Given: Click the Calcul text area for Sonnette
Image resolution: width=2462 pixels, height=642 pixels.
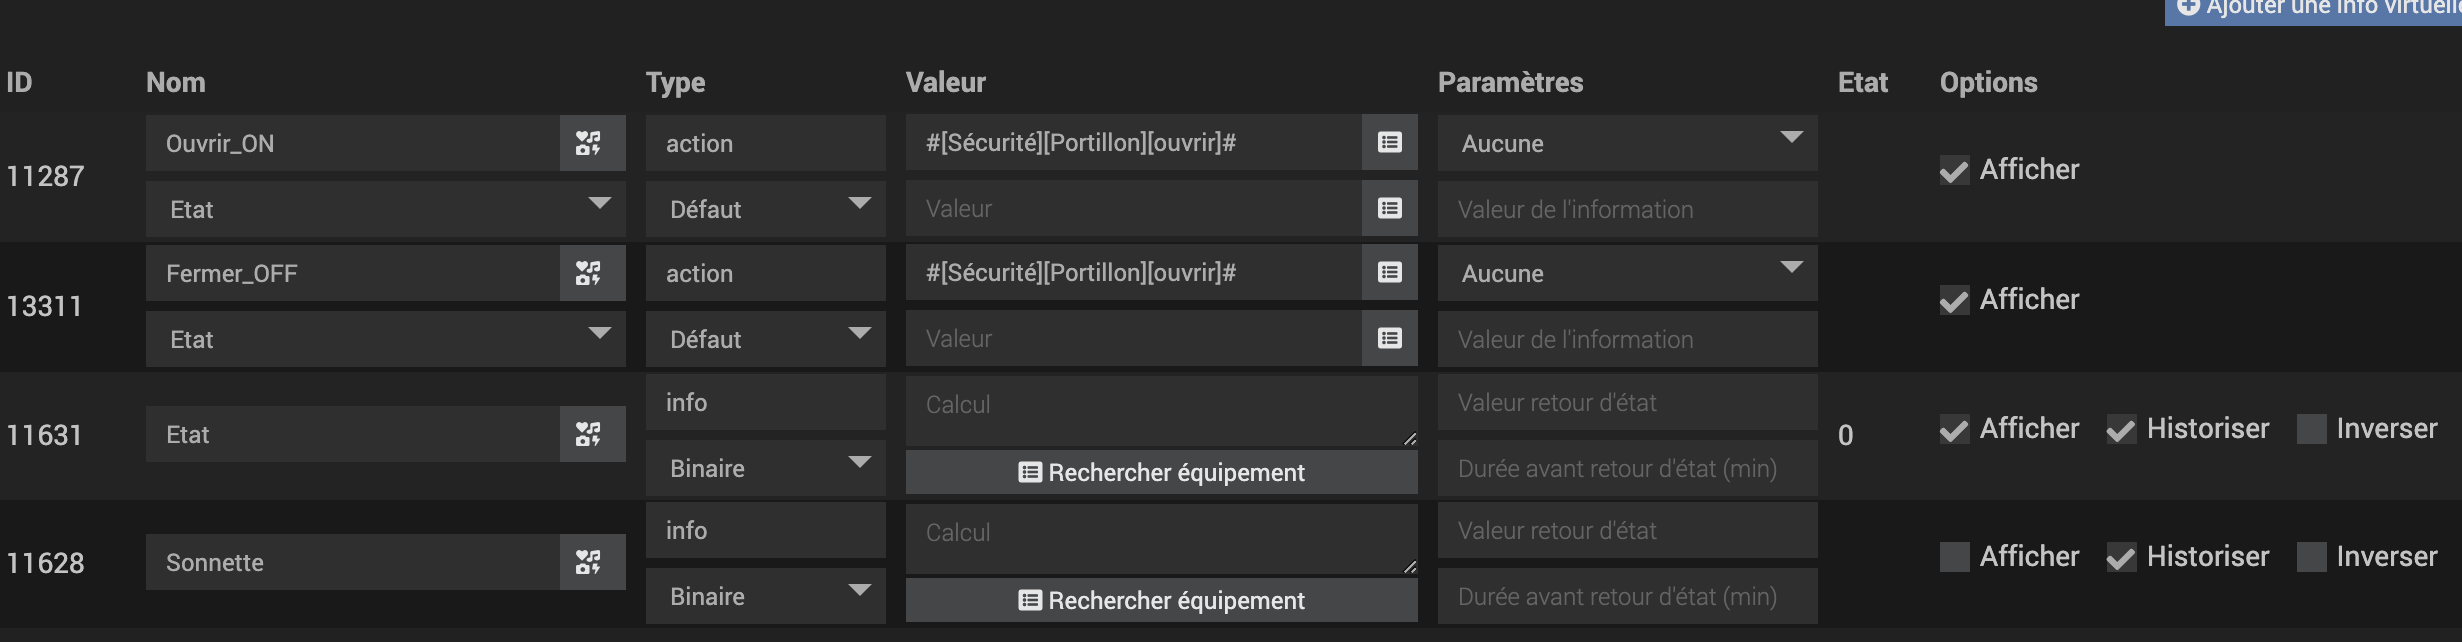Looking at the screenshot, I should (x=1160, y=538).
